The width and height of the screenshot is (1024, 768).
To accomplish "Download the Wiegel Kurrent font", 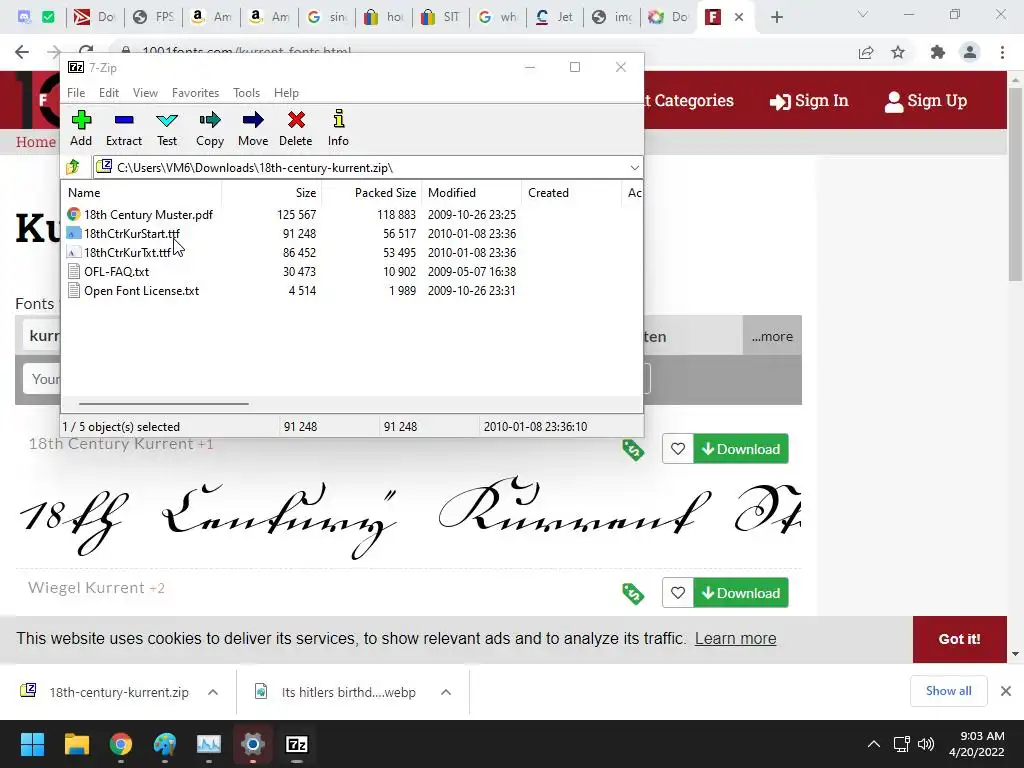I will 741,593.
